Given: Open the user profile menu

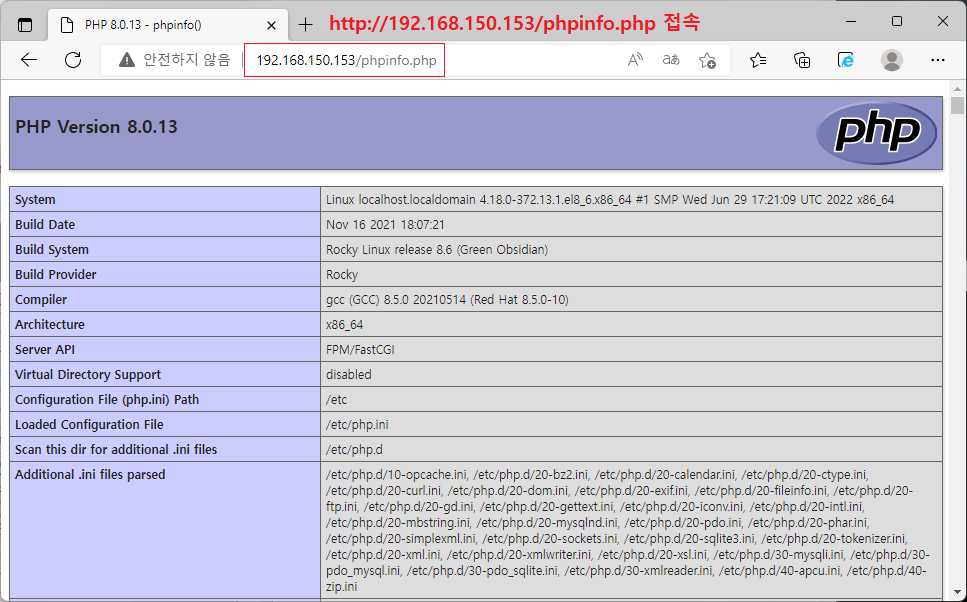Looking at the screenshot, I should point(892,60).
